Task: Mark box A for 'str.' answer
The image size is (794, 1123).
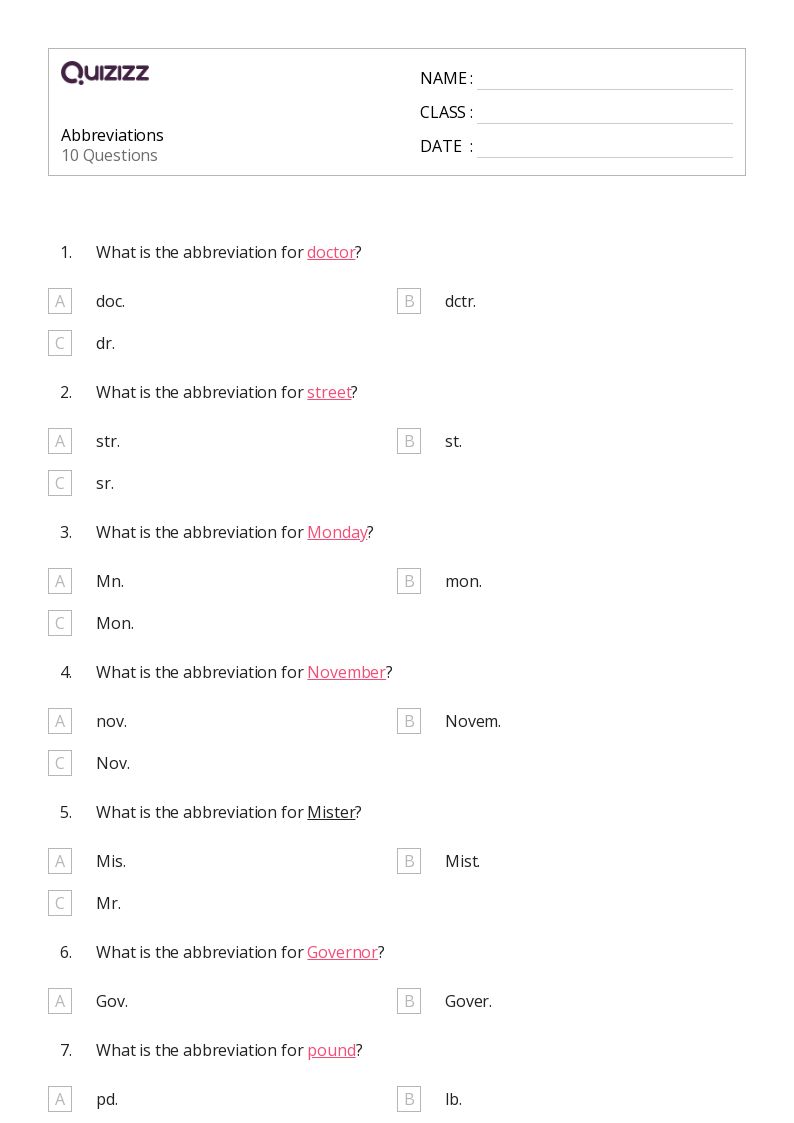Action: point(60,441)
